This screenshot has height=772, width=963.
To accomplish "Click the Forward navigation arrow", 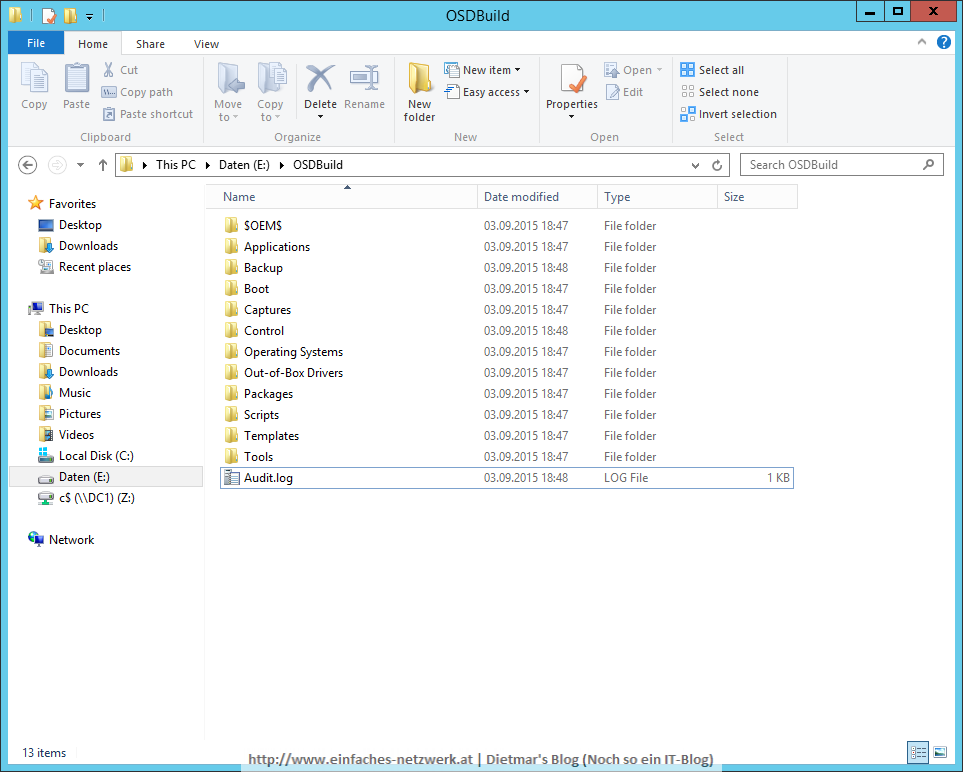I will pos(57,165).
